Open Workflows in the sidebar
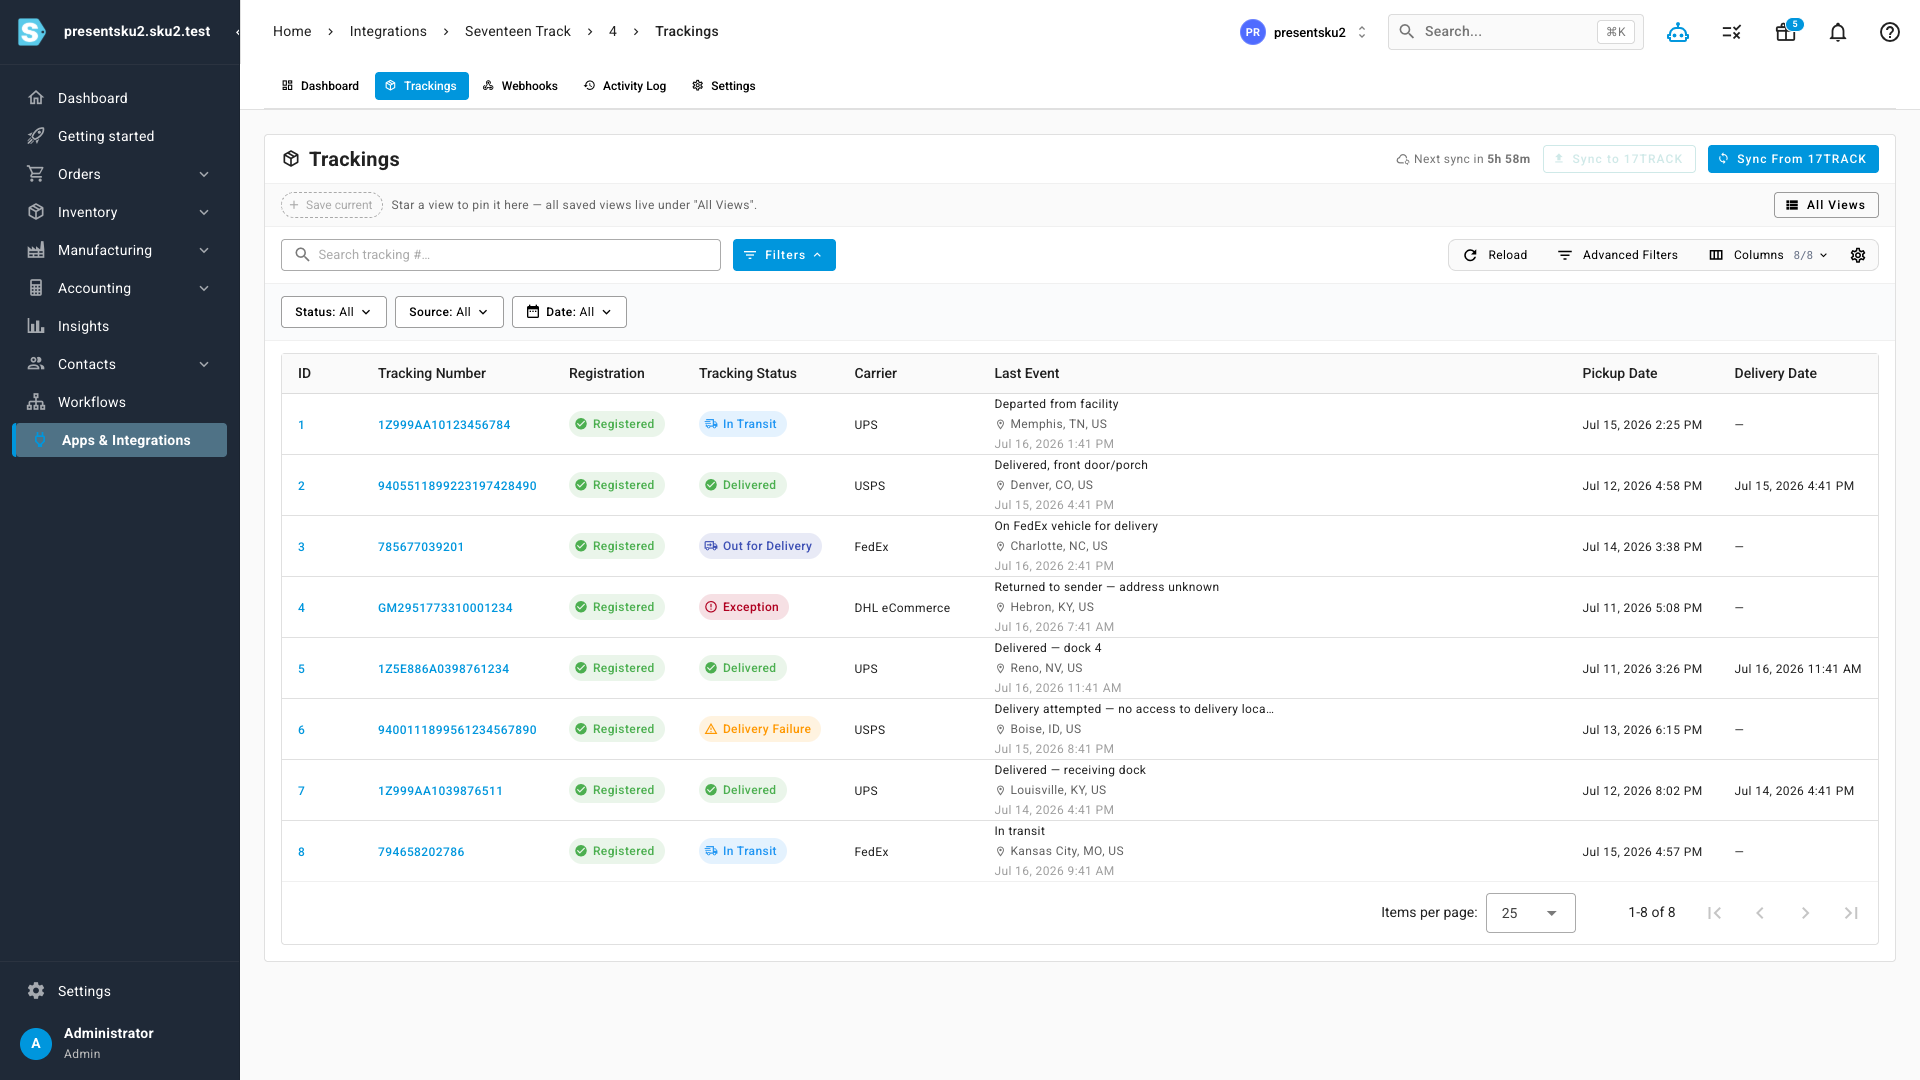 point(120,402)
